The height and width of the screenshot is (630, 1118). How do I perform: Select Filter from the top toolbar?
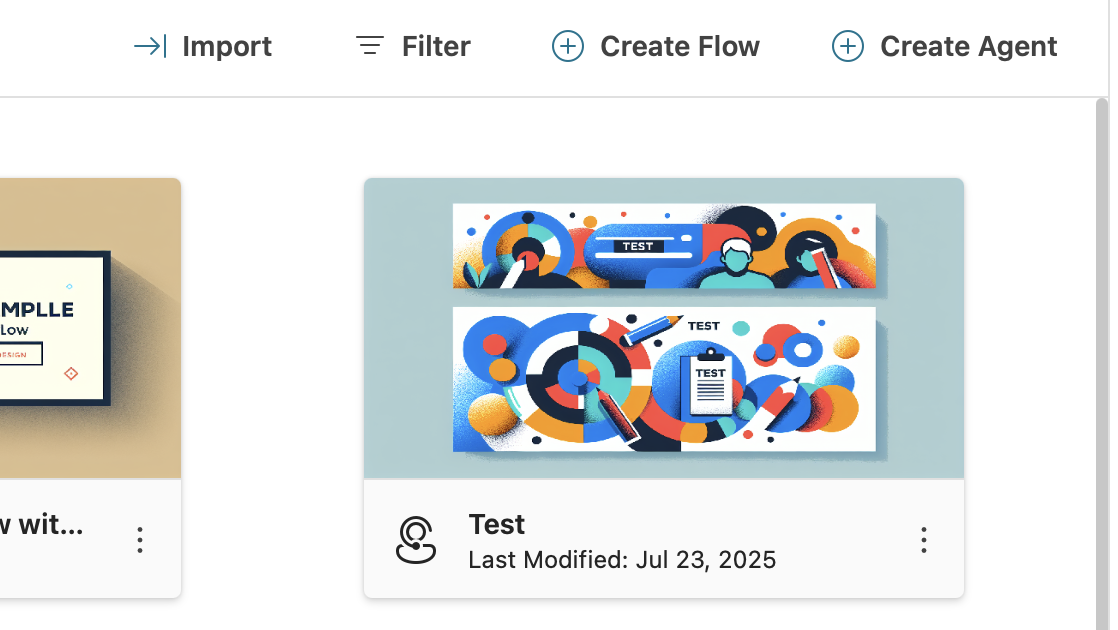(436, 45)
